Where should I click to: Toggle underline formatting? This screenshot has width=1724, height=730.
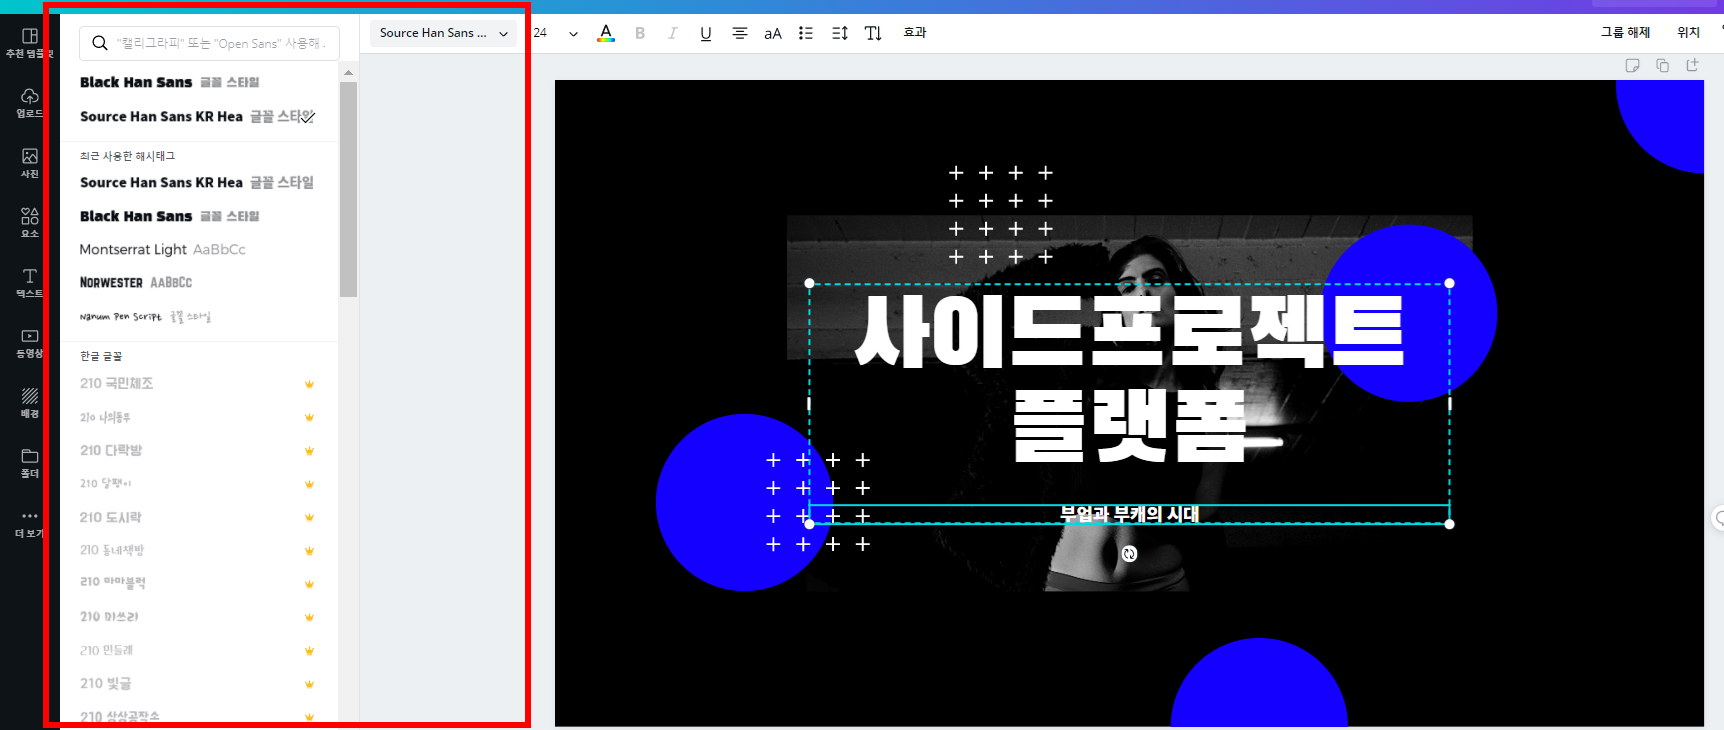pos(706,33)
